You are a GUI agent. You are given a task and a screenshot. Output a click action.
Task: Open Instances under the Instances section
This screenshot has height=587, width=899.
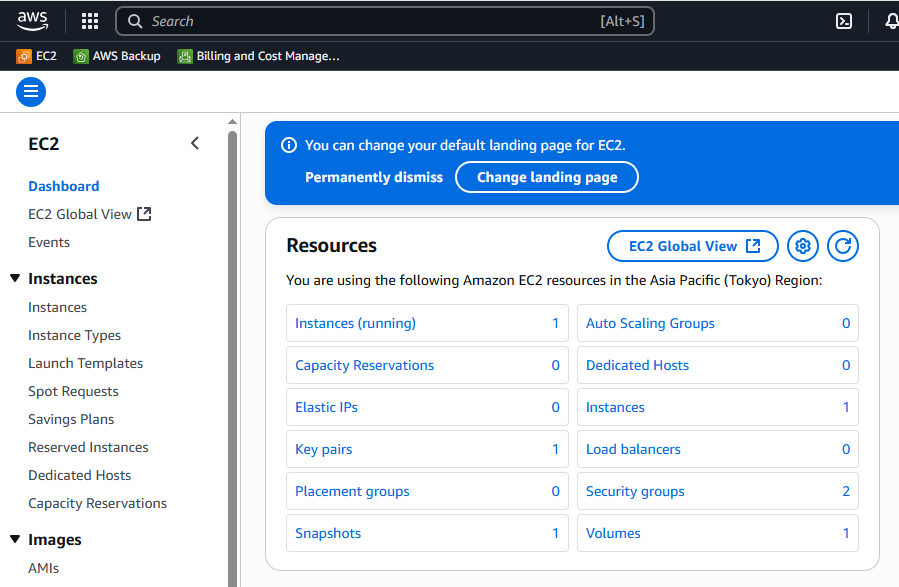click(57, 307)
